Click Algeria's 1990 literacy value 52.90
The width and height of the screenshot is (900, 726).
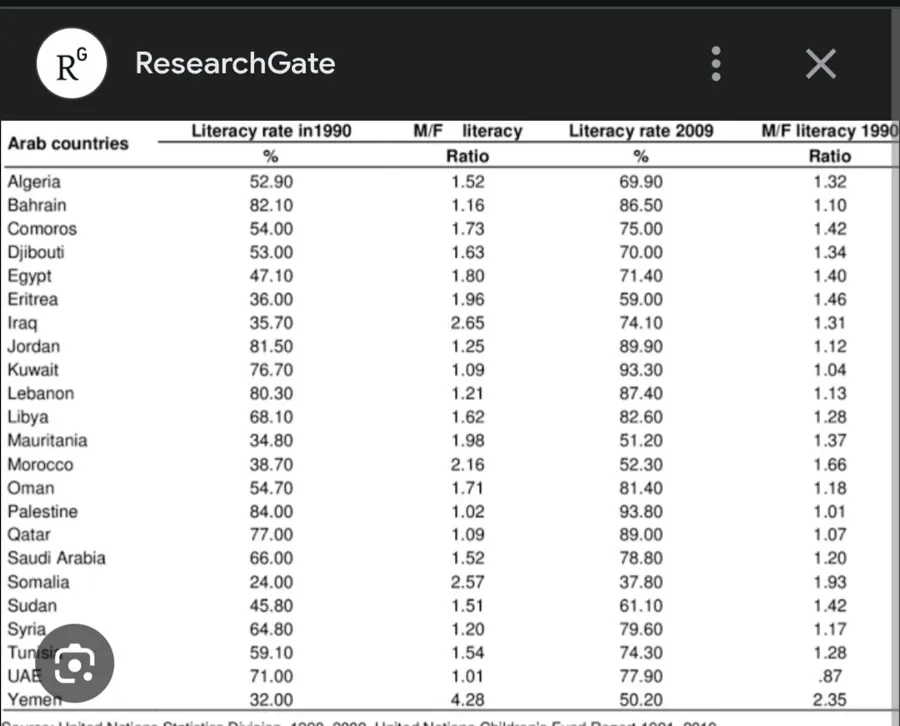tap(271, 182)
